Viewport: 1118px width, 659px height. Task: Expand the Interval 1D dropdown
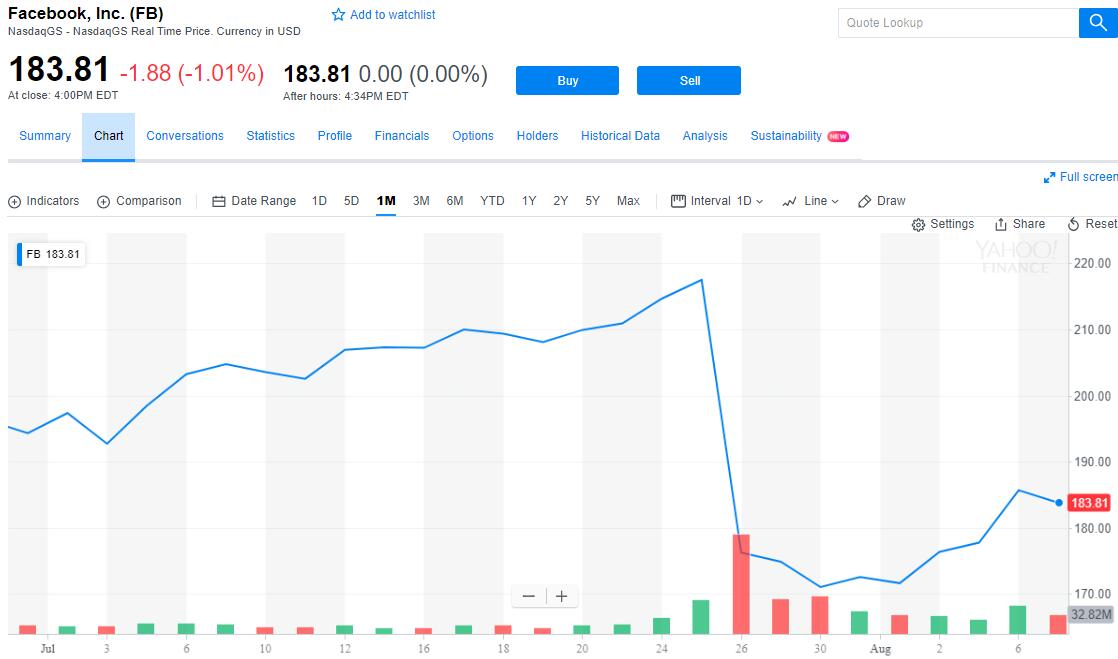717,201
